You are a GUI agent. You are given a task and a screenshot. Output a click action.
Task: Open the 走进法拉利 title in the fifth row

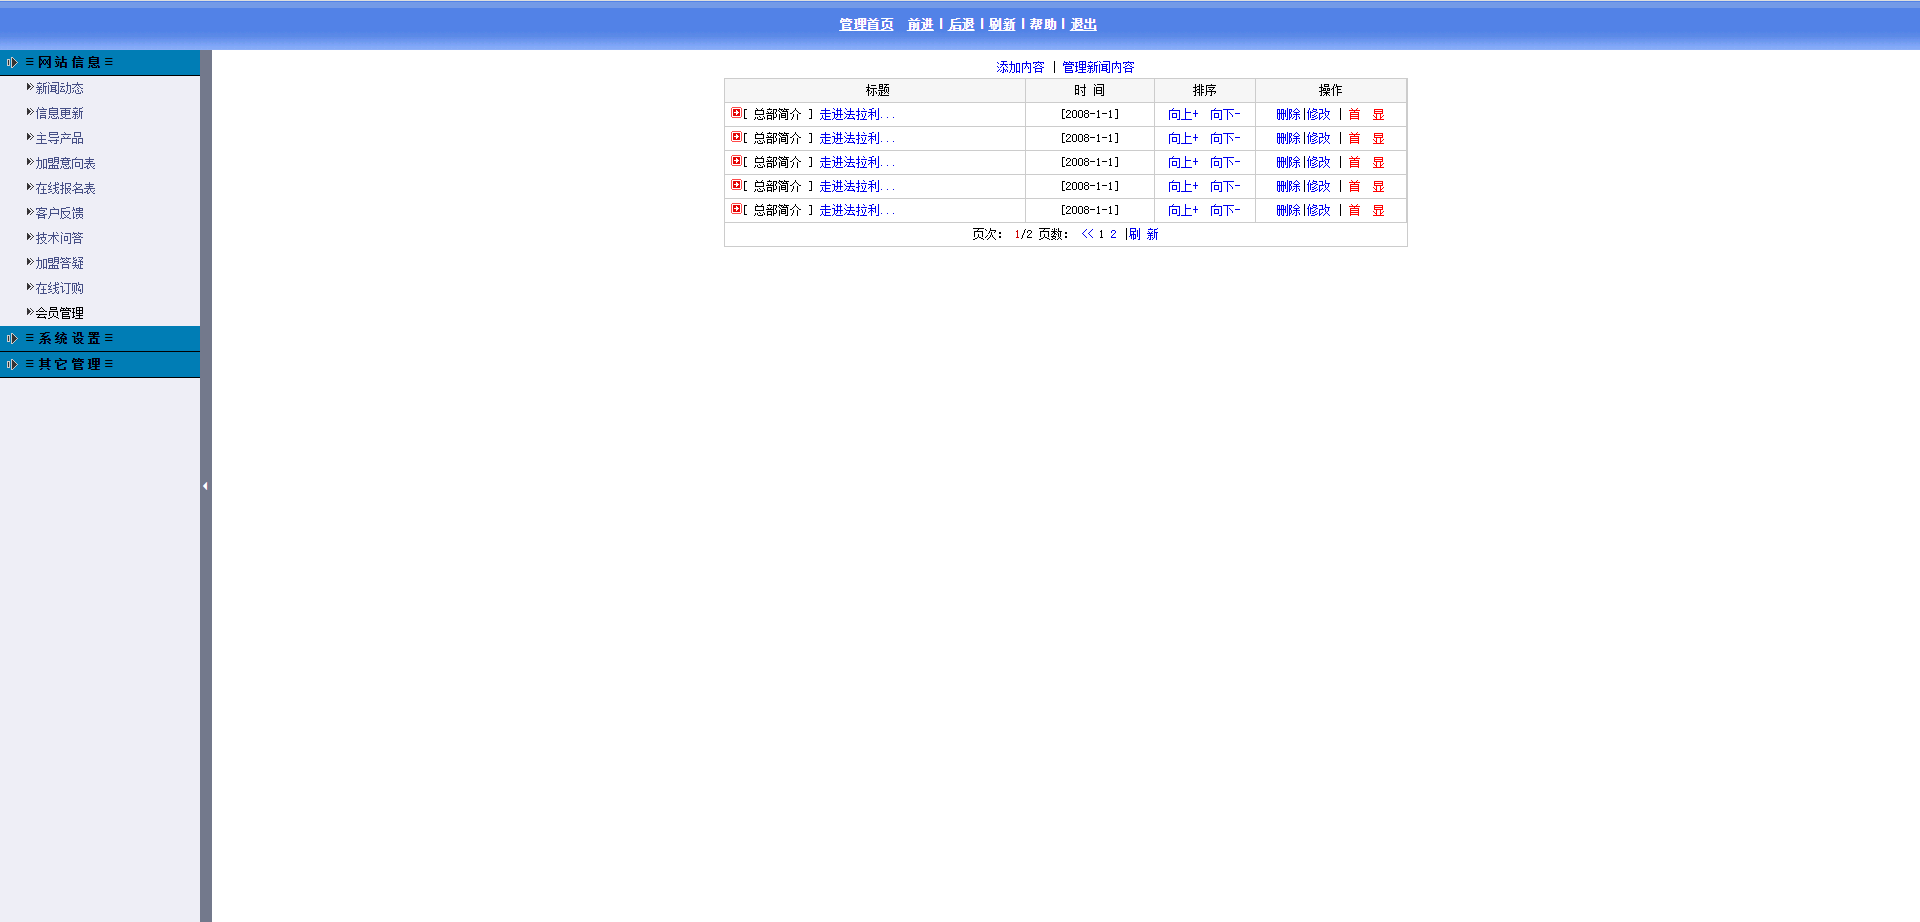[857, 210]
